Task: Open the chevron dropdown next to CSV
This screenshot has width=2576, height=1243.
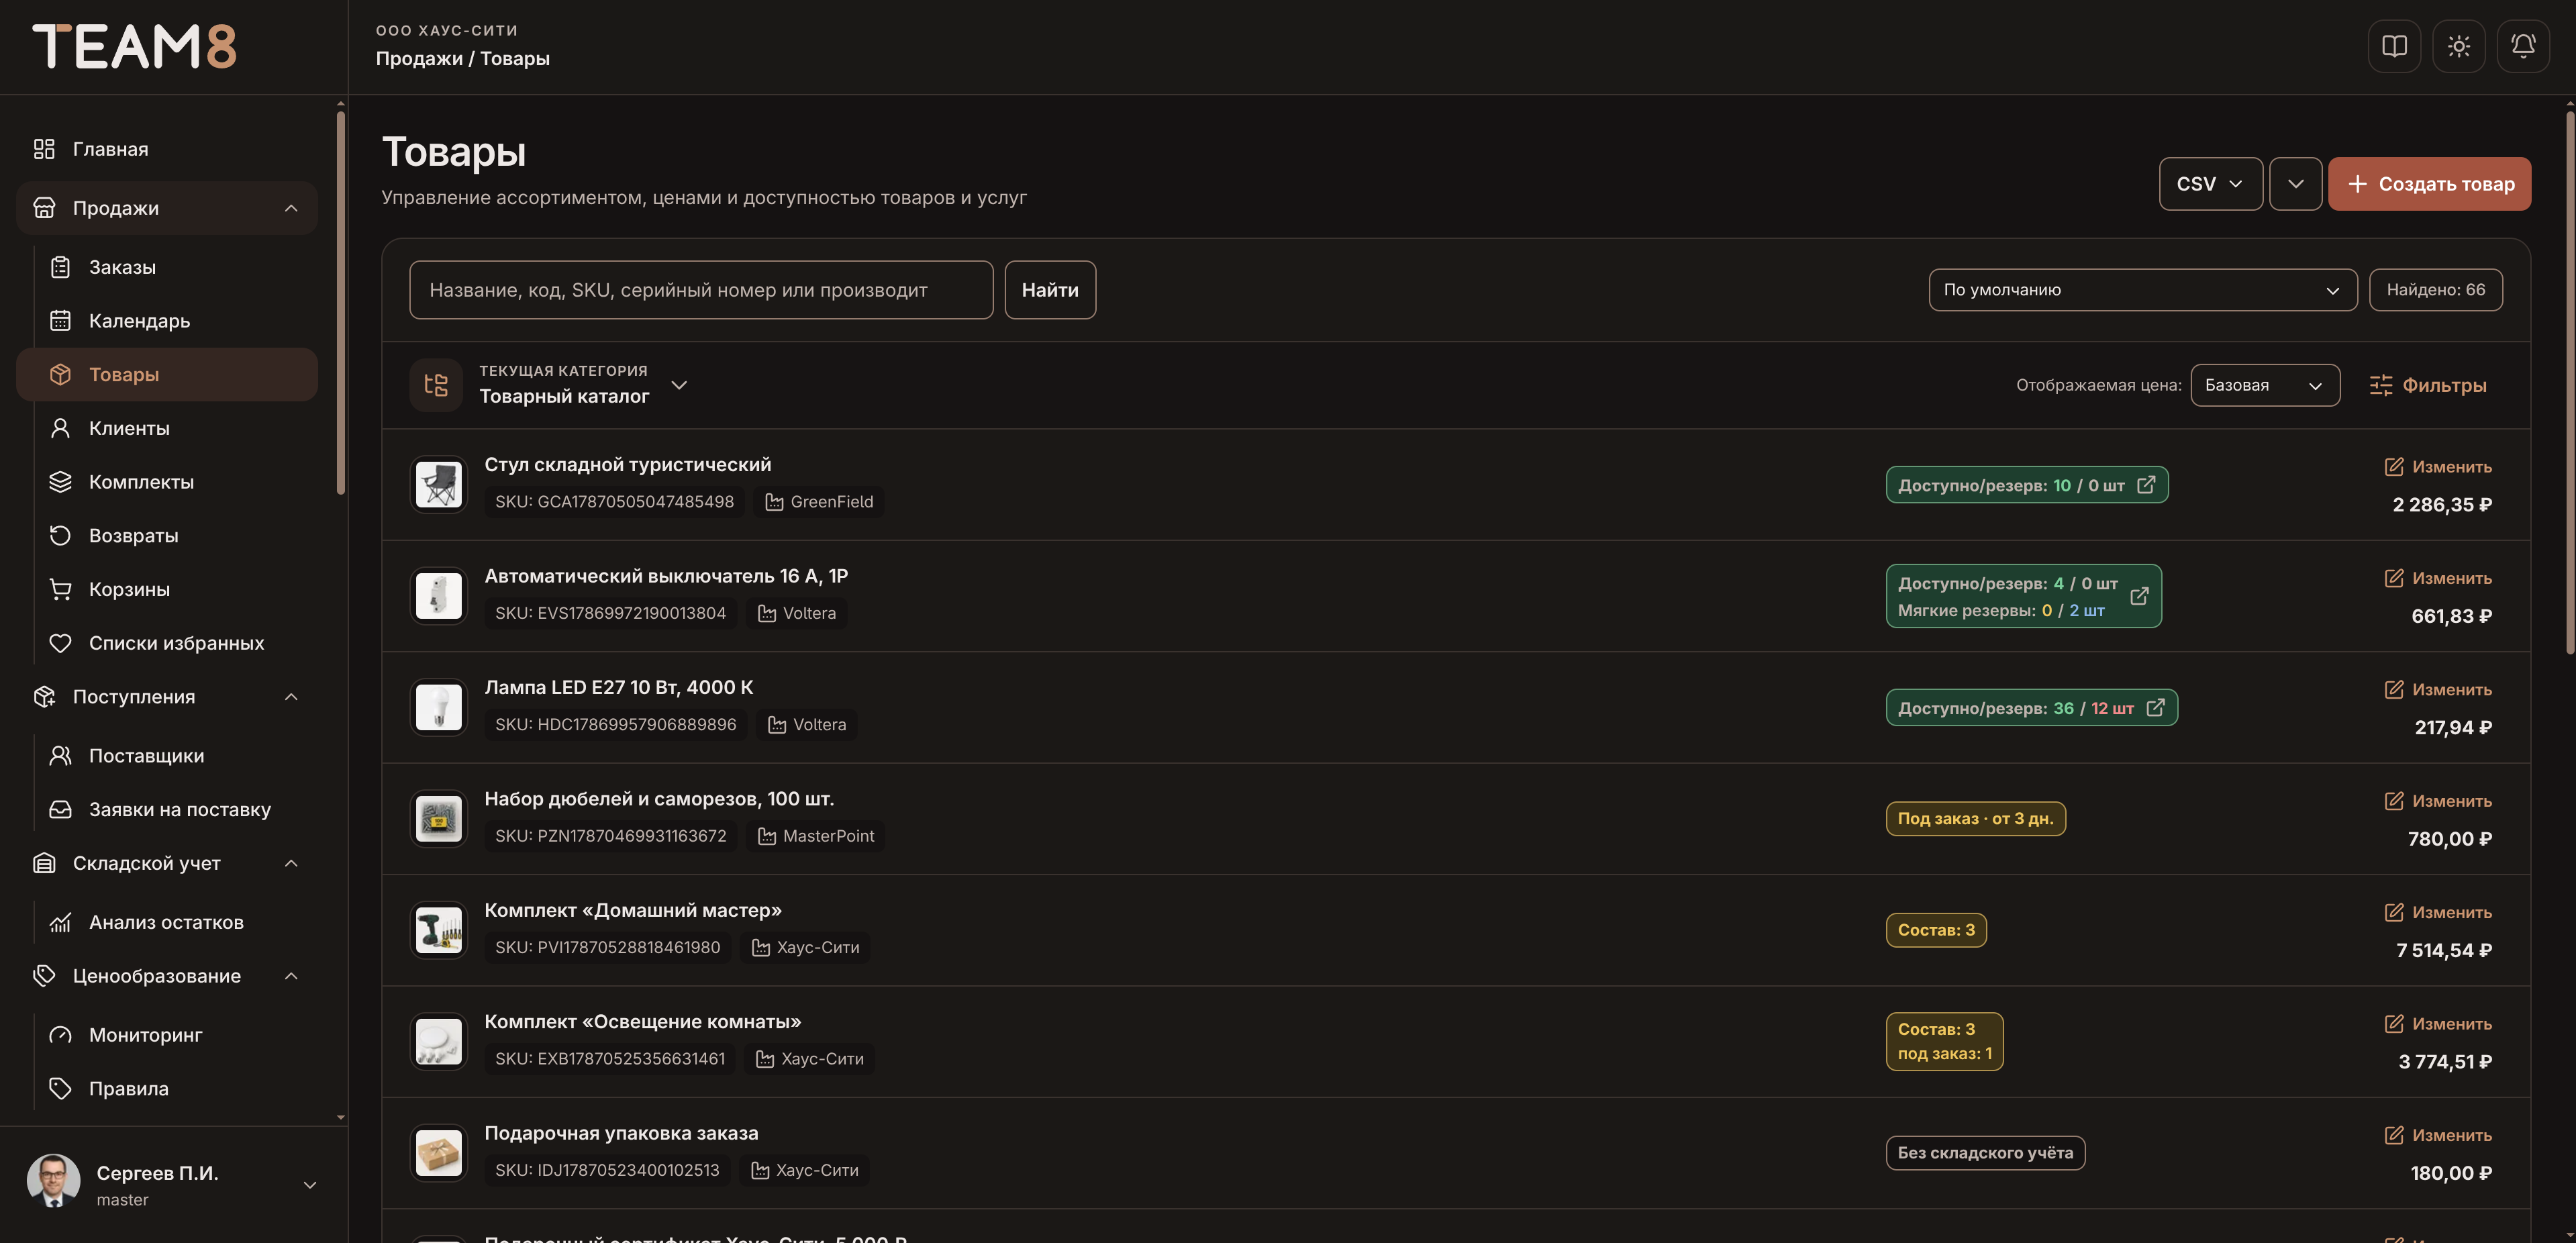Action: pyautogui.click(x=2295, y=184)
